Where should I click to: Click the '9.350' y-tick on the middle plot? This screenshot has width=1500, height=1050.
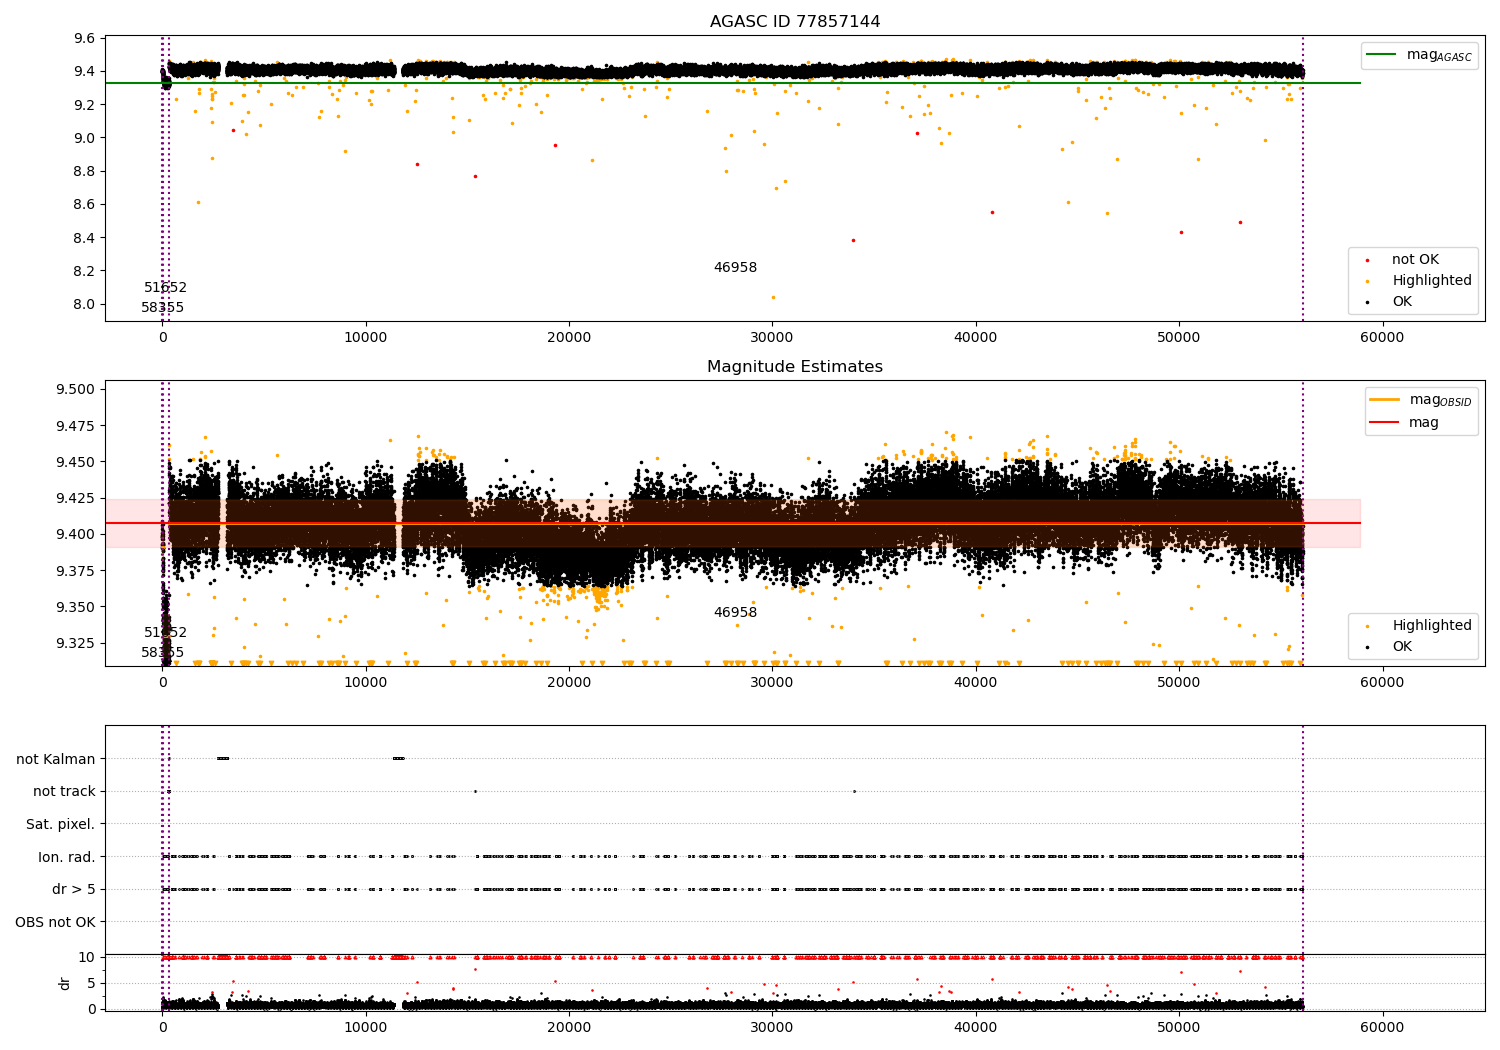click(x=77, y=607)
